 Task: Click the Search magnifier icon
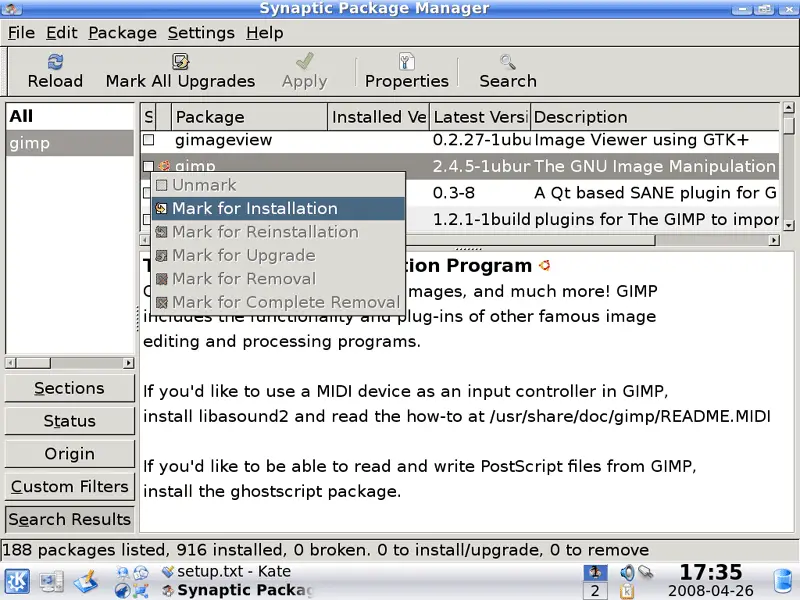[x=507, y=62]
